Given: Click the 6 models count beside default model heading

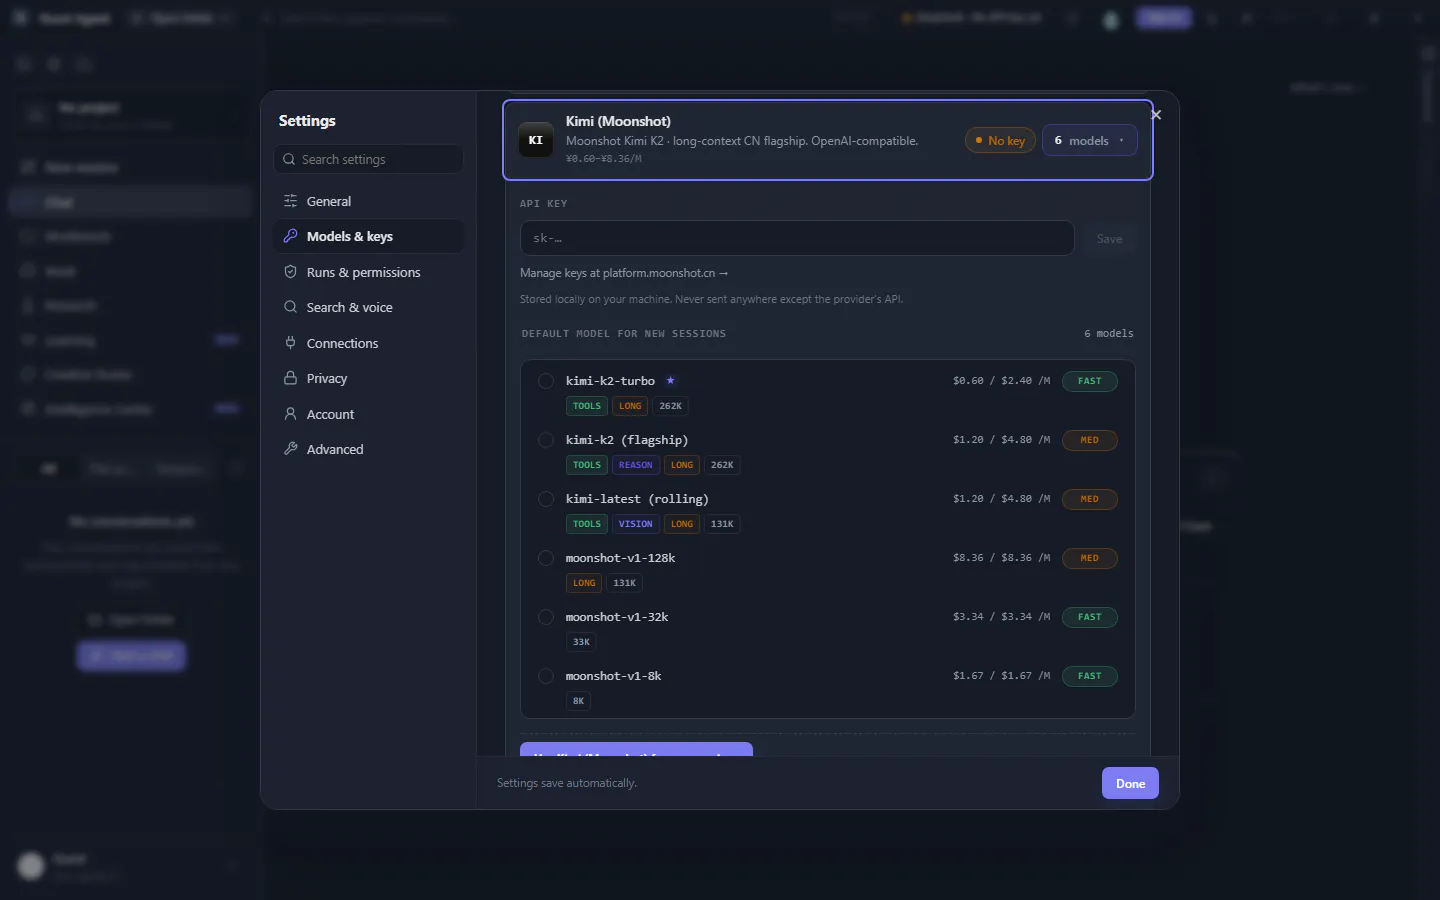Looking at the screenshot, I should pos(1109,334).
